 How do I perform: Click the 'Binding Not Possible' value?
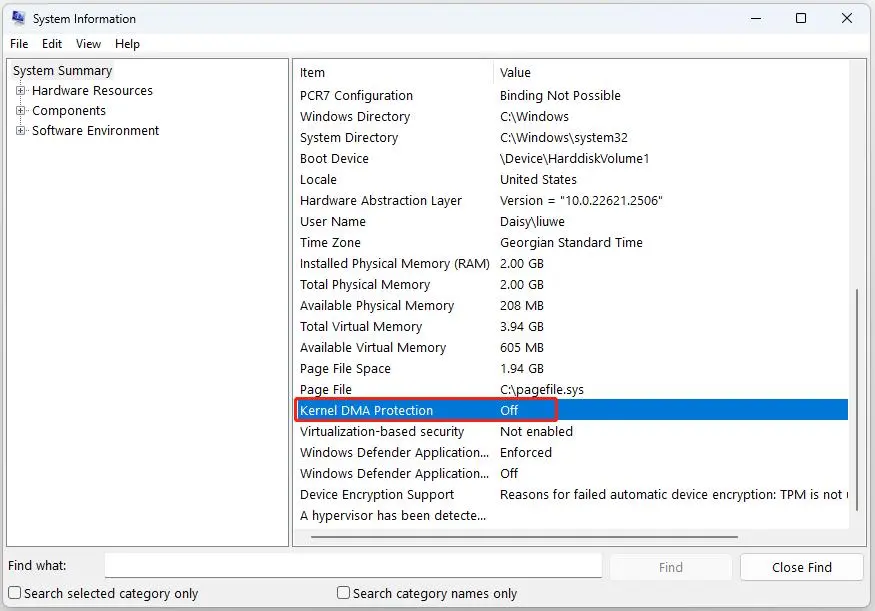pyautogui.click(x=560, y=95)
